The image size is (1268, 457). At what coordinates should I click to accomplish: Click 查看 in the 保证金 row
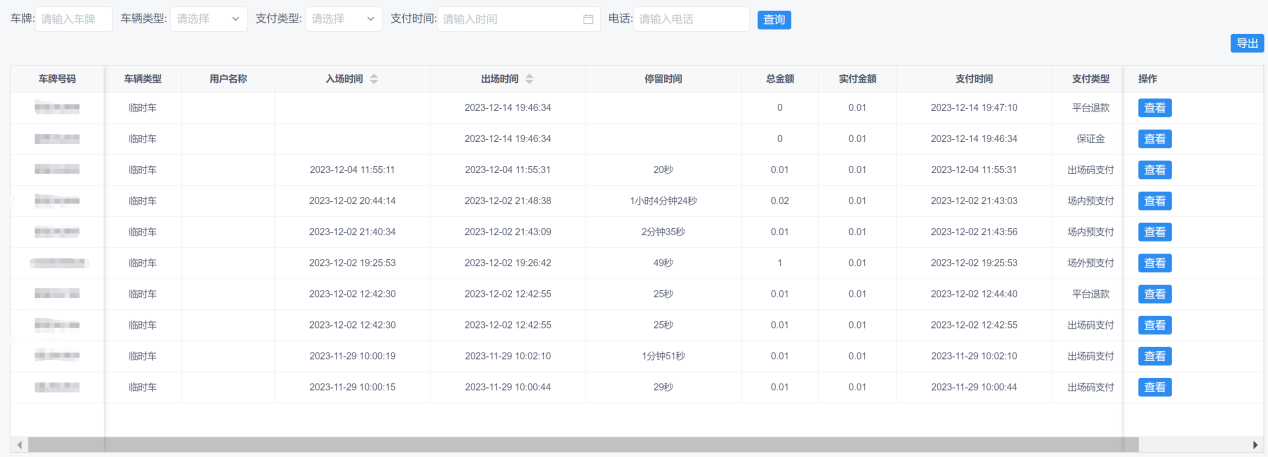click(1155, 139)
